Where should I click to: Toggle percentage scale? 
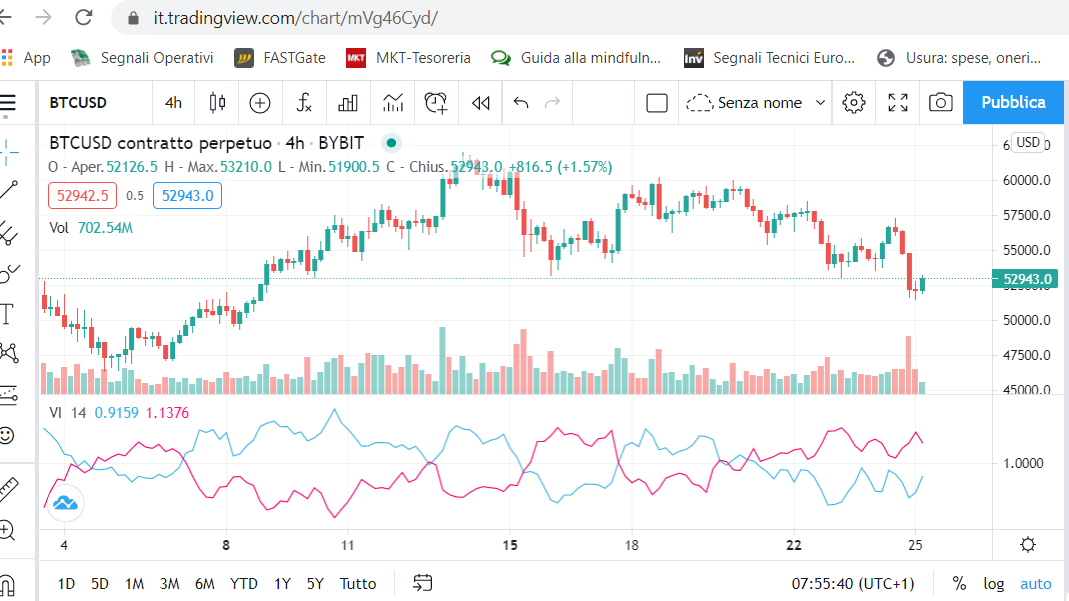tap(959, 583)
